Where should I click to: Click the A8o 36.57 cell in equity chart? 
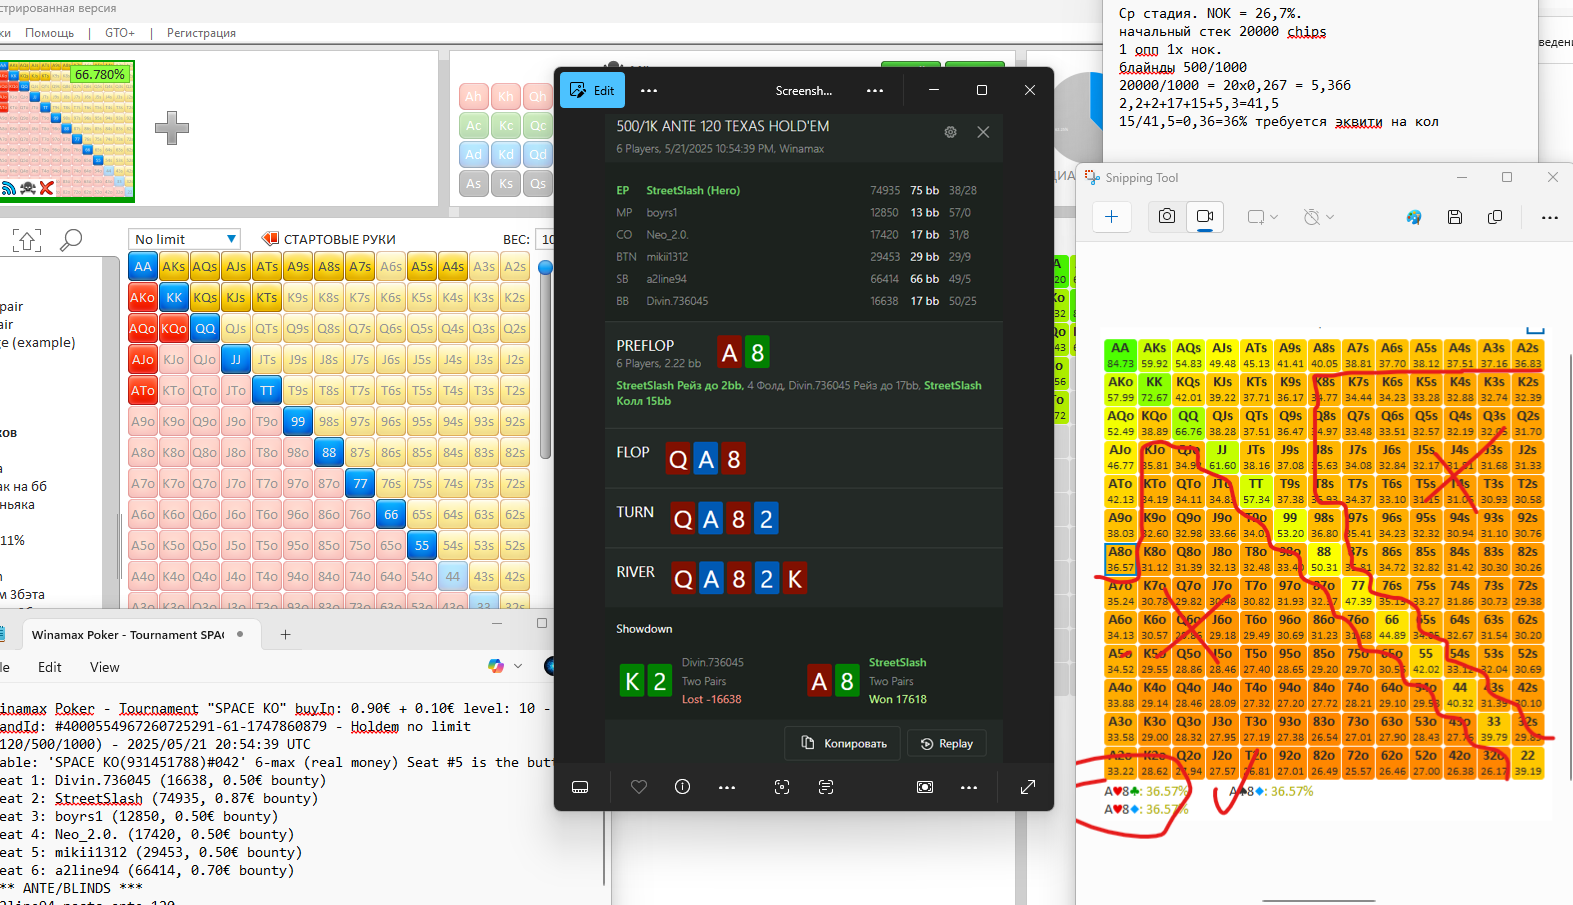1120,559
